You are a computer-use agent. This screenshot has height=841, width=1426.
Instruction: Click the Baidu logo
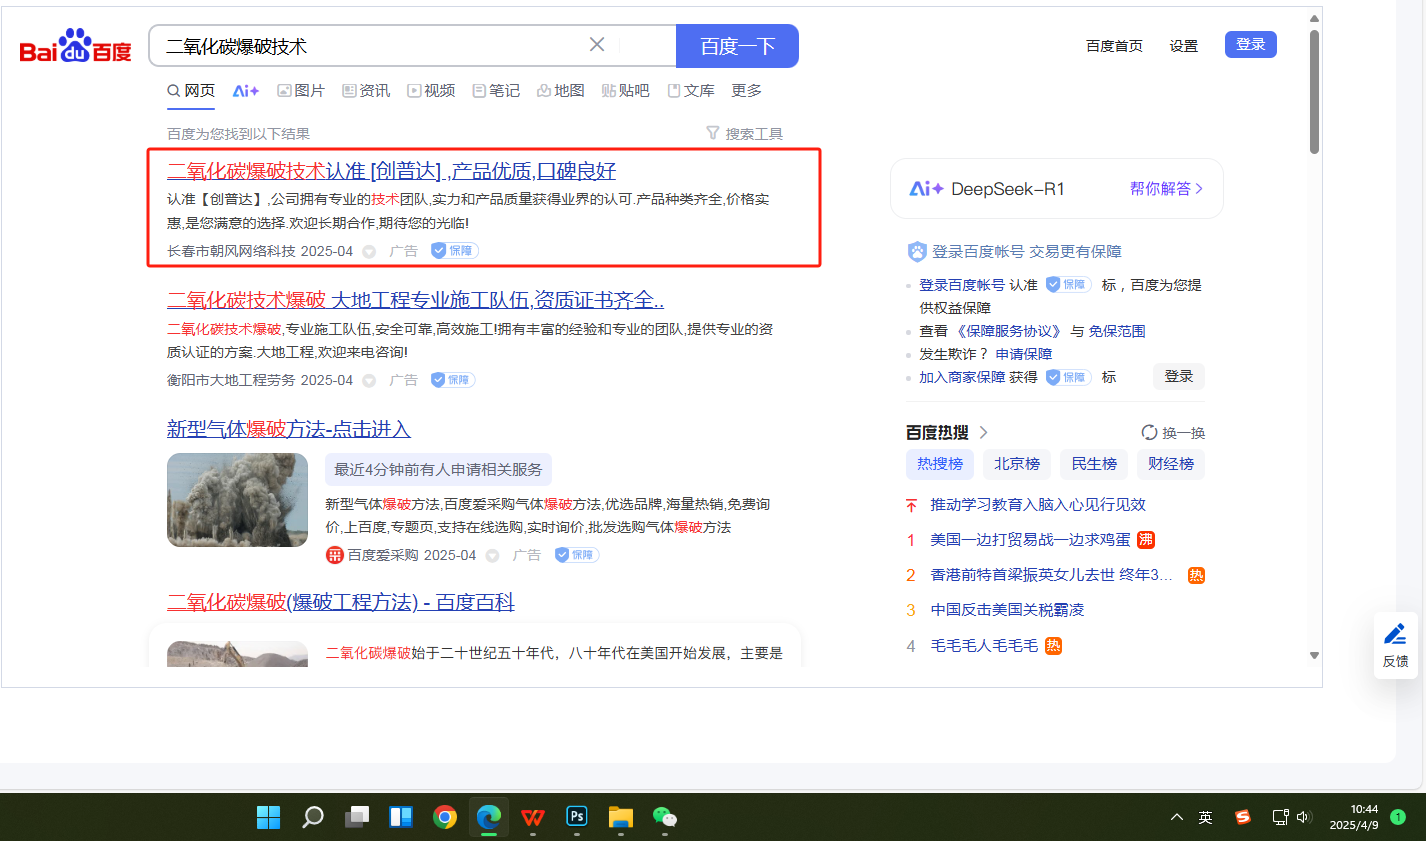point(76,47)
